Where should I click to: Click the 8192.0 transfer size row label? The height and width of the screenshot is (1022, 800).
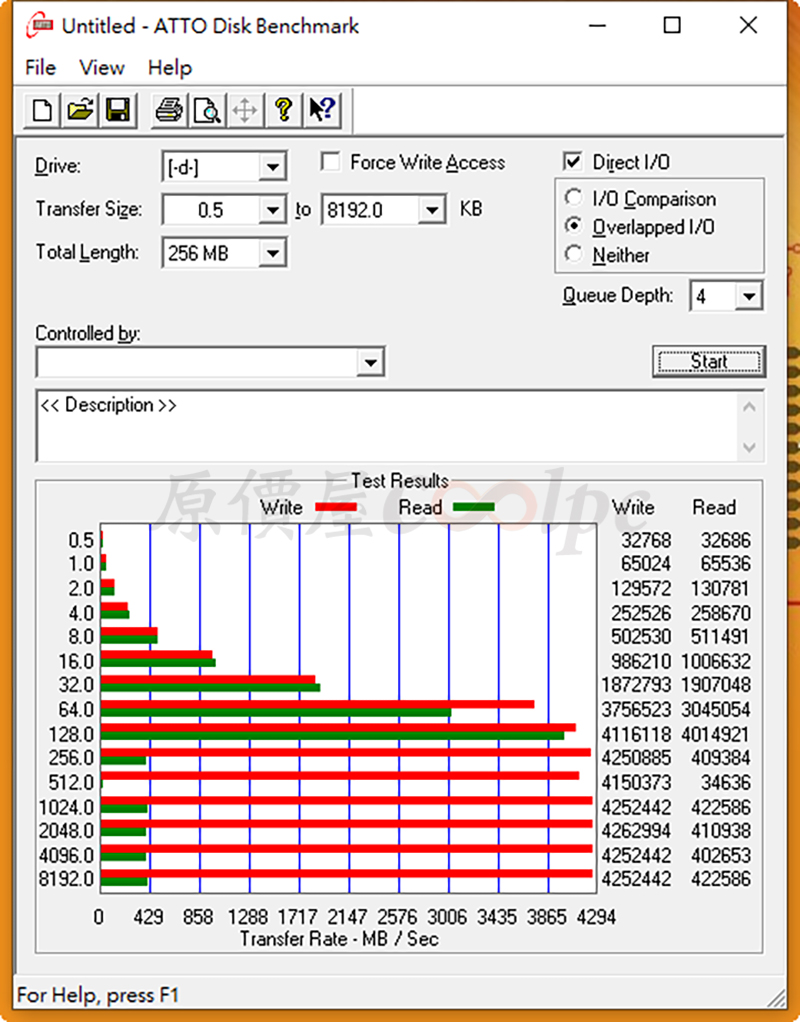pyautogui.click(x=67, y=879)
